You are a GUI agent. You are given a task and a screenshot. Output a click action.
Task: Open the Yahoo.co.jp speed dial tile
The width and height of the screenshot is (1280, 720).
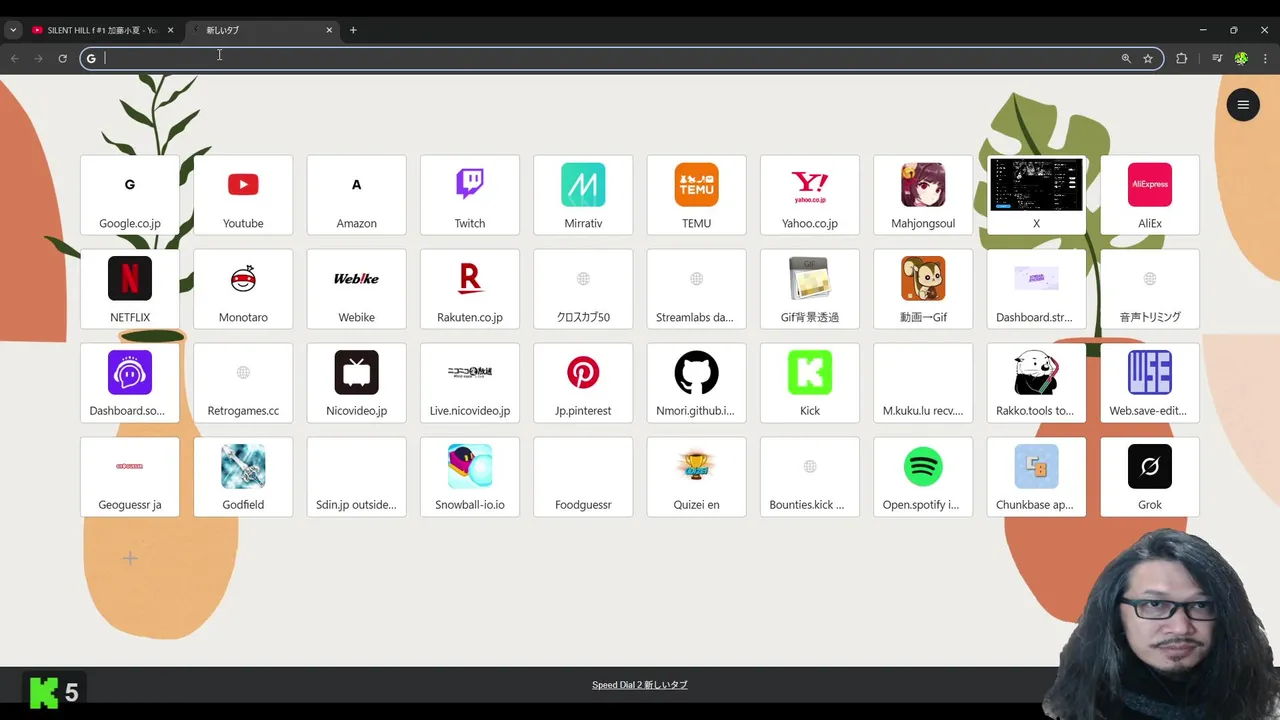point(810,195)
